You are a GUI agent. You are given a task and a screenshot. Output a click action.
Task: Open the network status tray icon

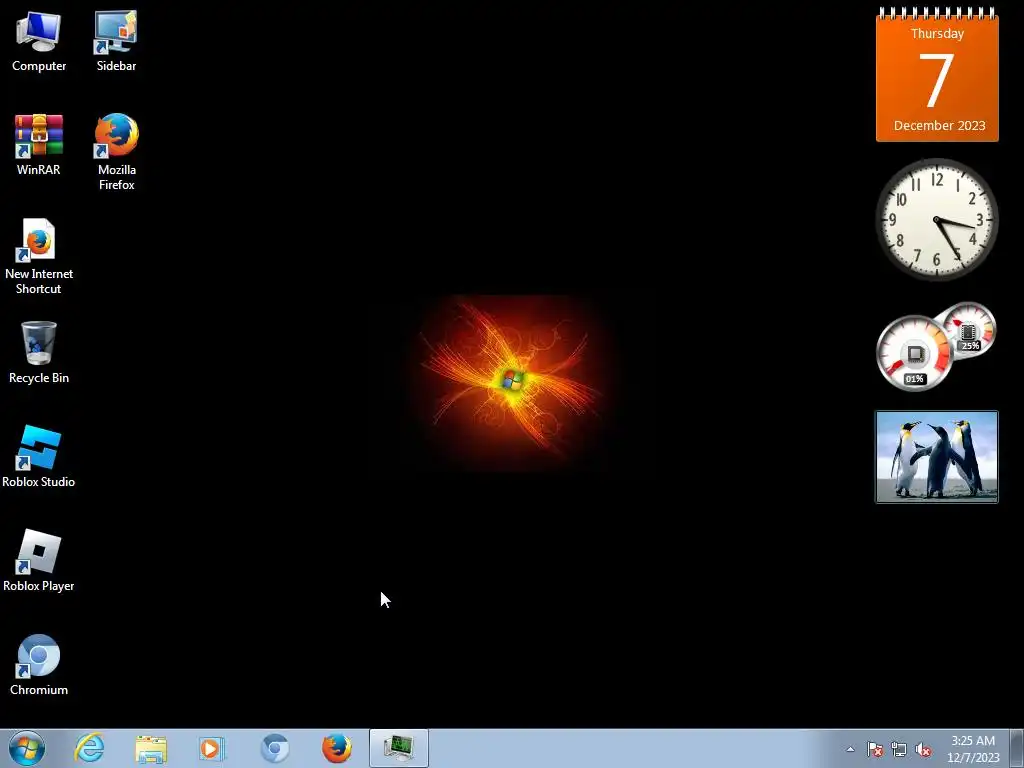899,749
